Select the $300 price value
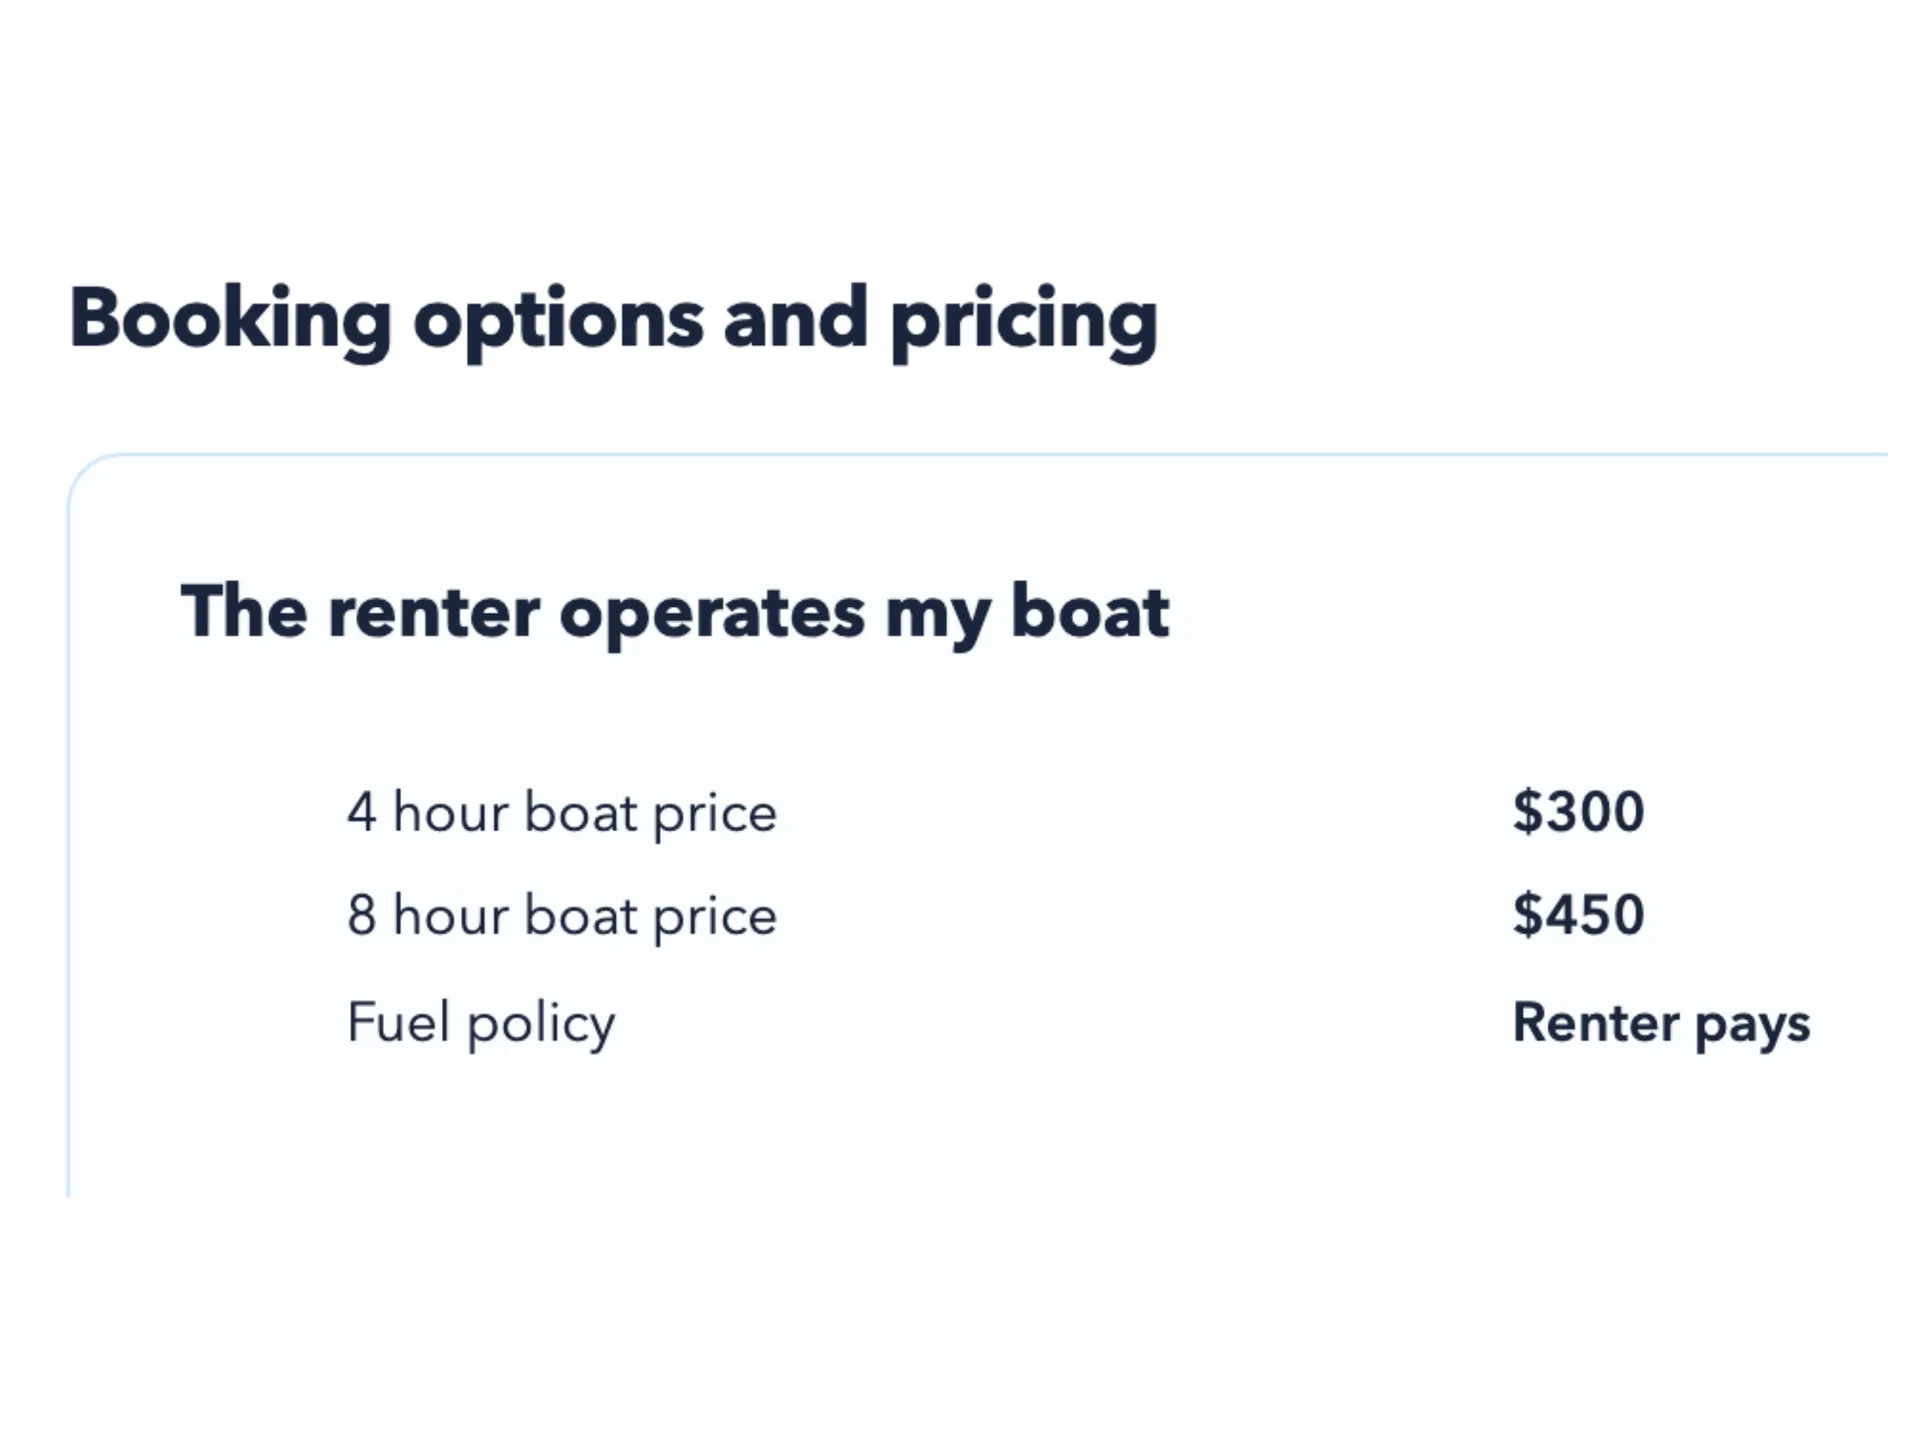This screenshot has width=1920, height=1440. (1578, 811)
